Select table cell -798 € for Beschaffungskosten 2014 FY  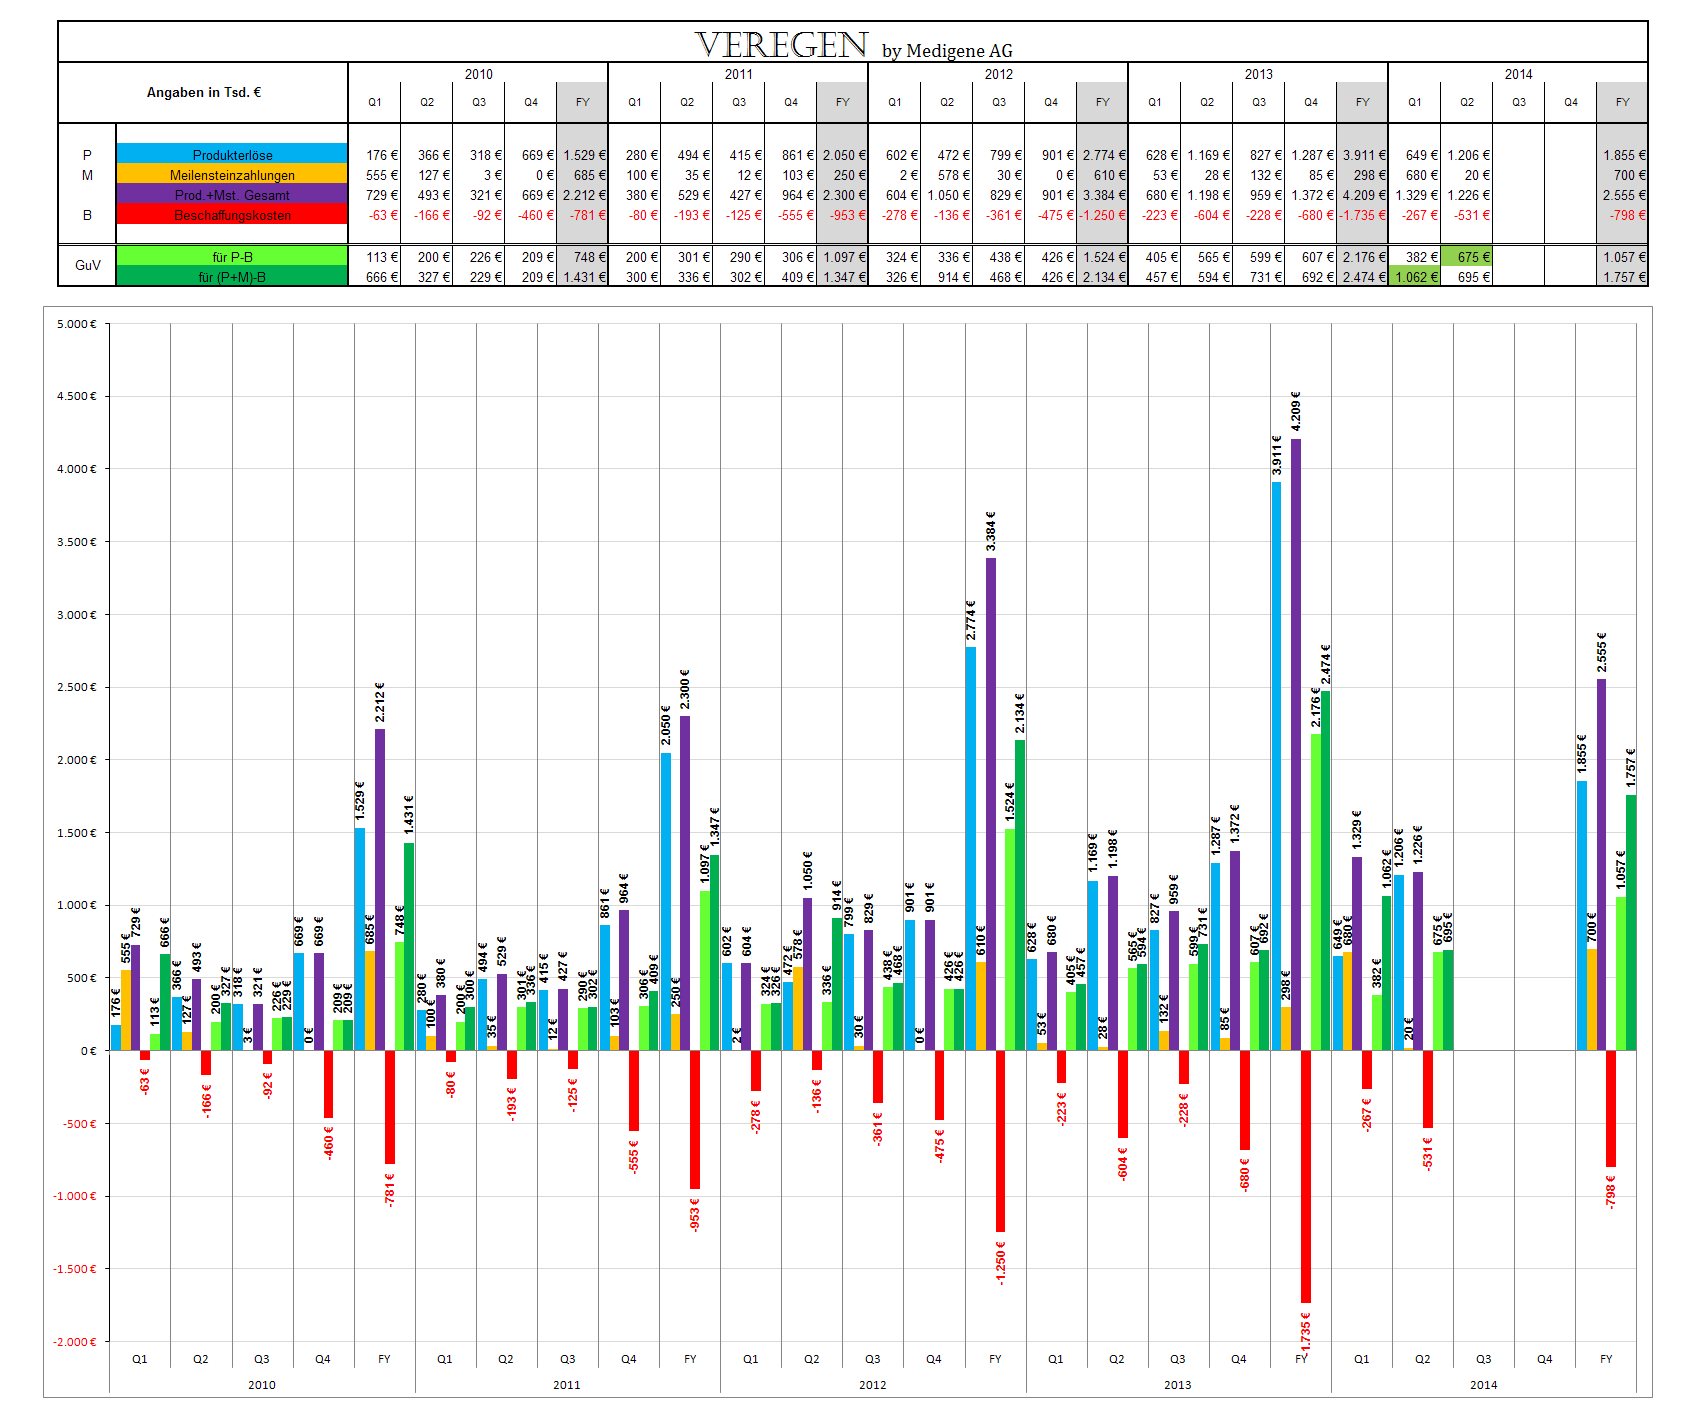(x=1623, y=215)
